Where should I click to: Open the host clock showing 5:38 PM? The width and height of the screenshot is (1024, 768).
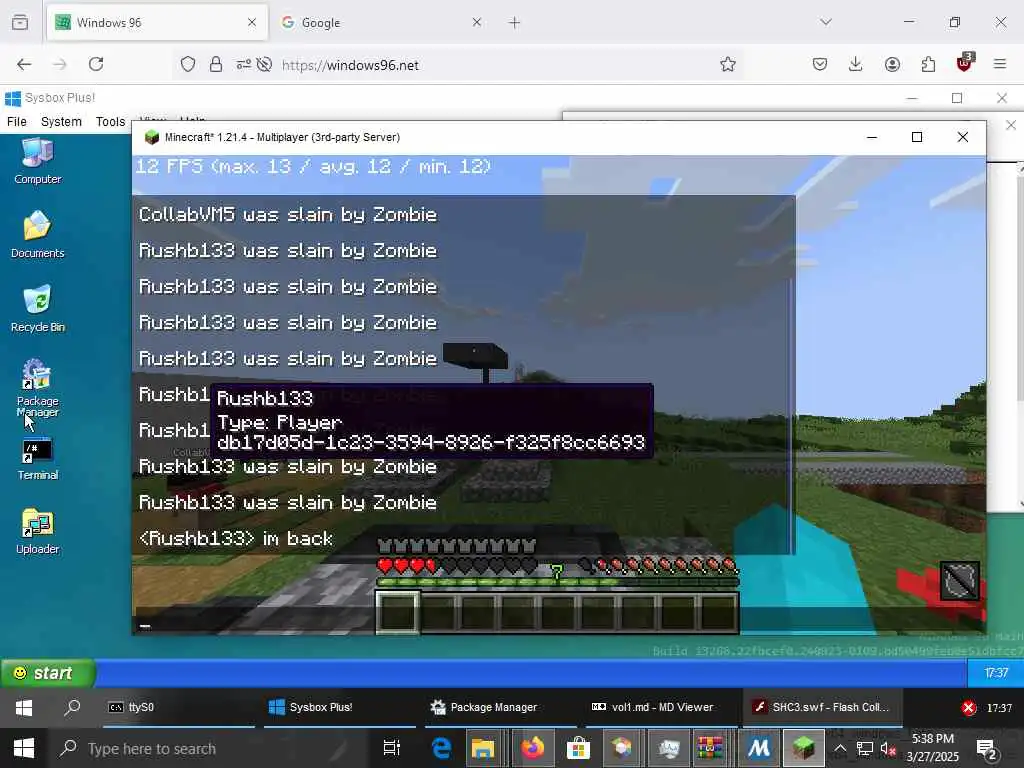point(933,748)
